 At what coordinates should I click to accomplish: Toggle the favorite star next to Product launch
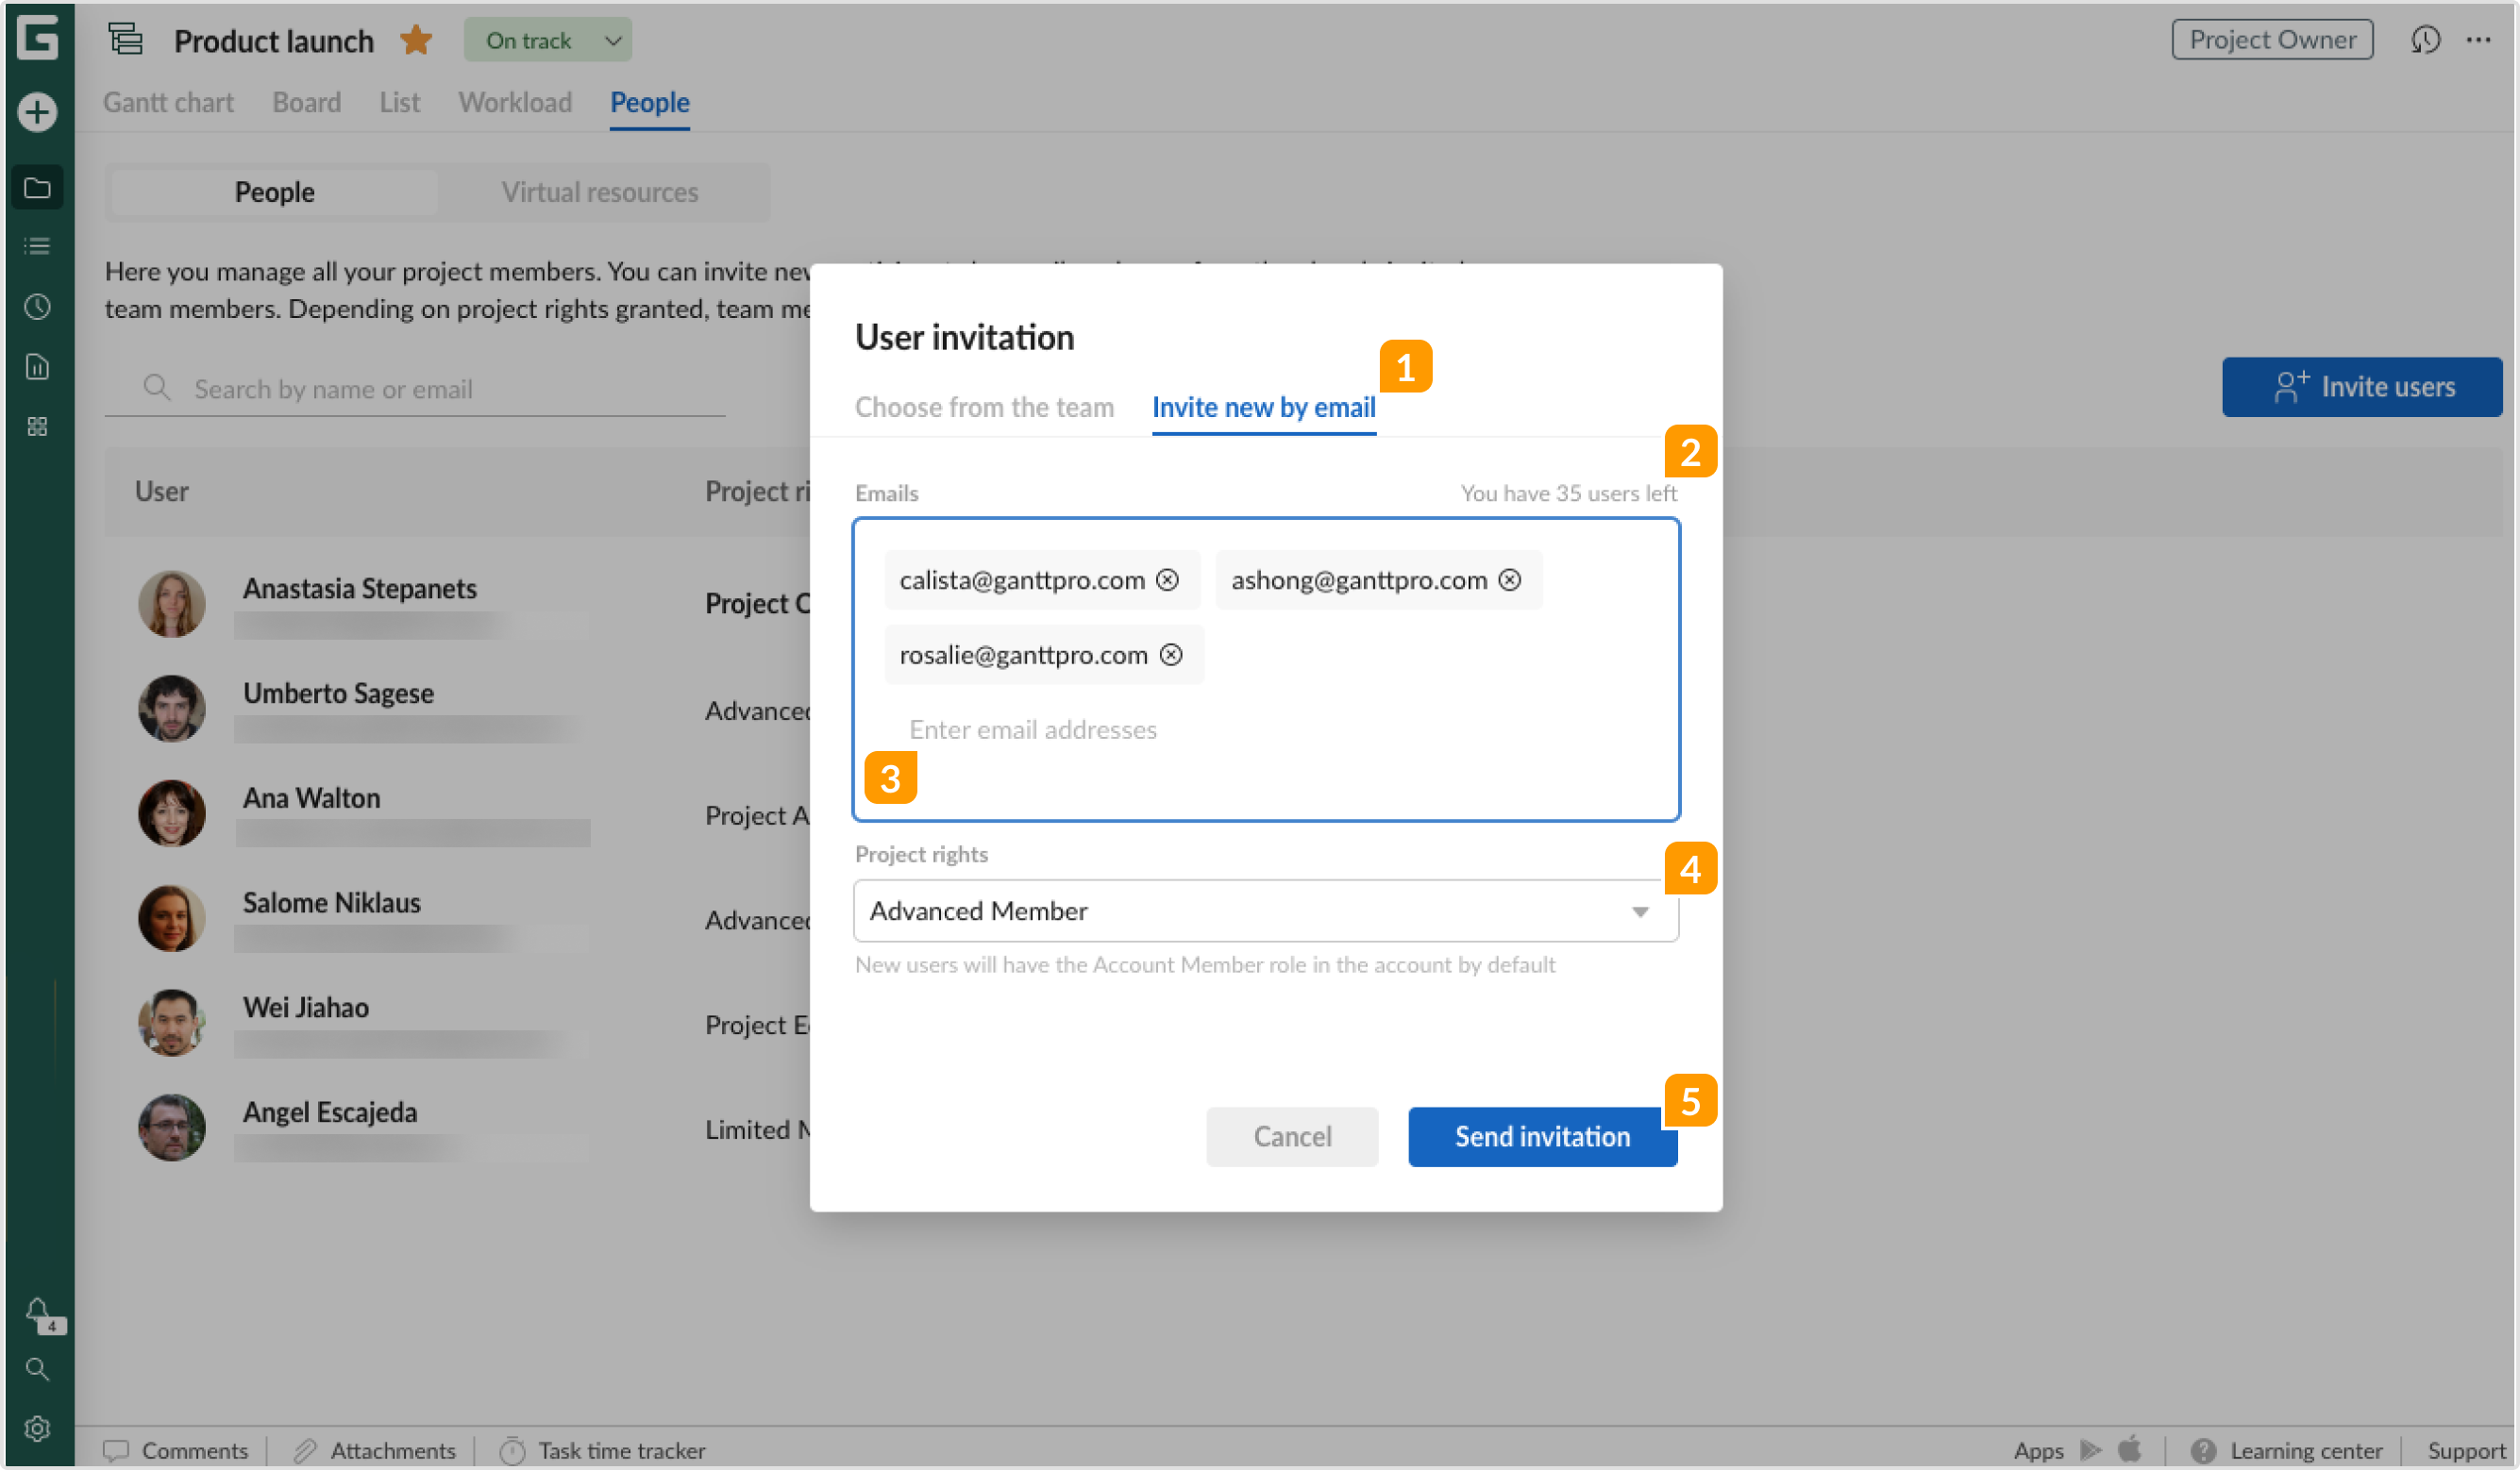click(414, 40)
